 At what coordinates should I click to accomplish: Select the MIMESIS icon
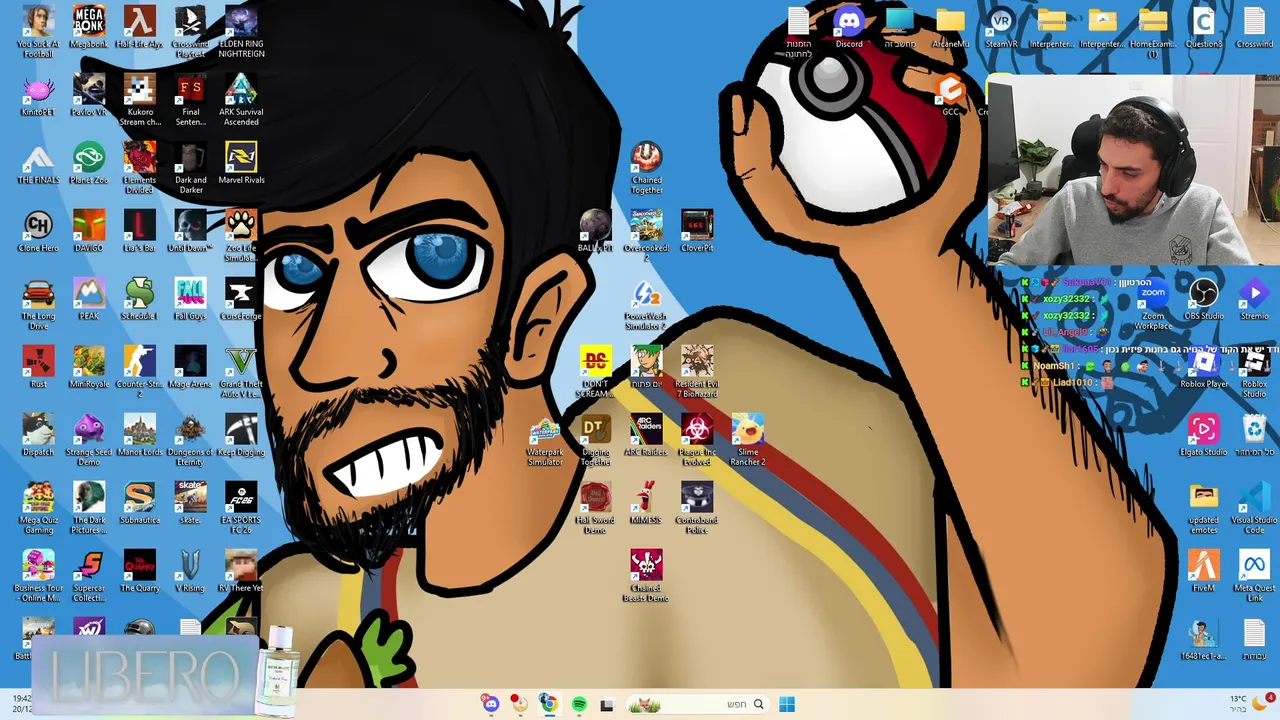click(x=646, y=504)
